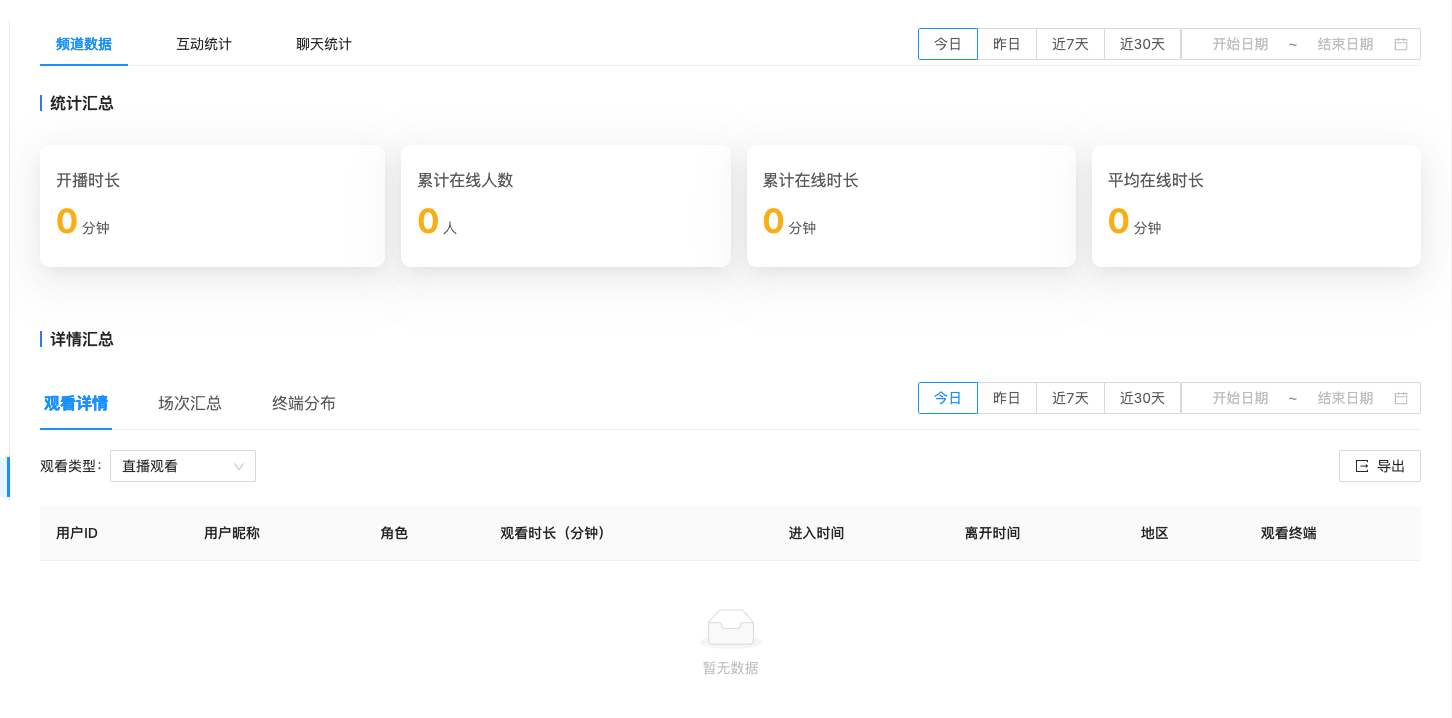The image size is (1452, 718).
Task: Select 近30天 in the 统计汇总 date filter
Action: click(x=1142, y=44)
